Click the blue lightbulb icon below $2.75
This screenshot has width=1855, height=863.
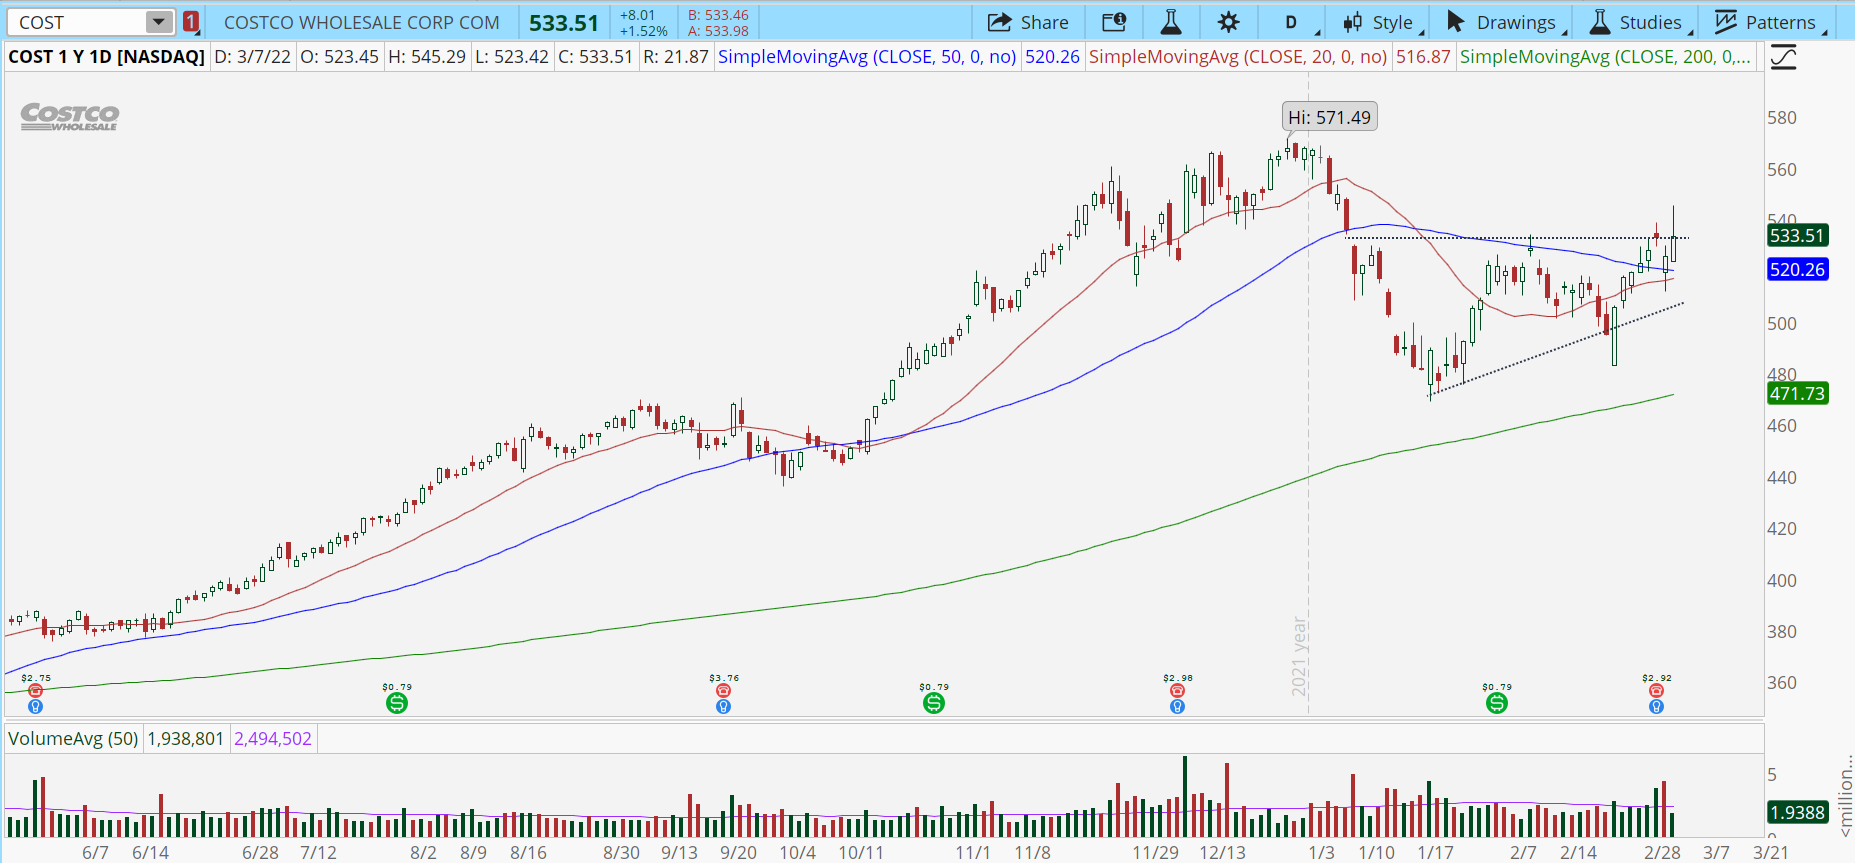(x=36, y=706)
